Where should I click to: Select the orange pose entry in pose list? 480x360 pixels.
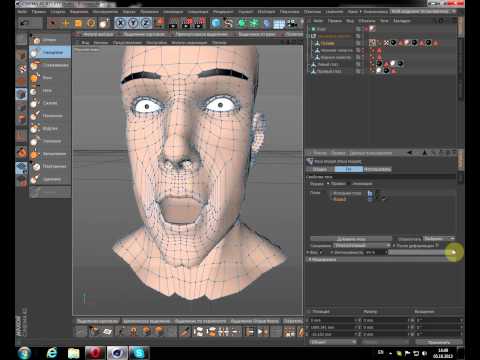(340, 199)
